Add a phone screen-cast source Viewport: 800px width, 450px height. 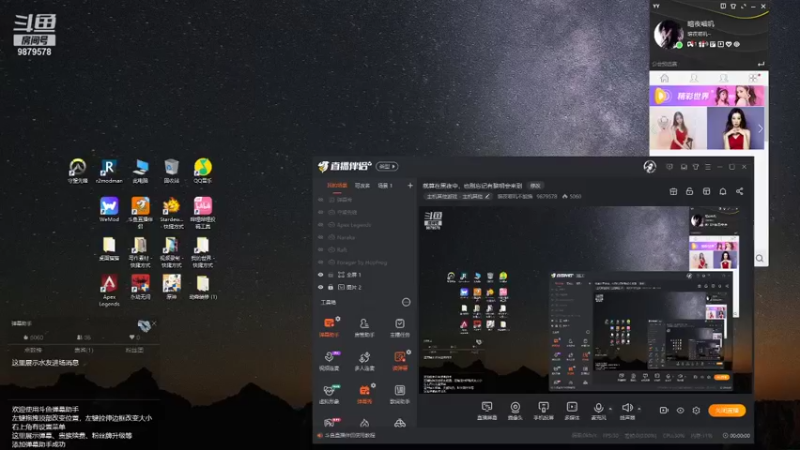point(543,410)
